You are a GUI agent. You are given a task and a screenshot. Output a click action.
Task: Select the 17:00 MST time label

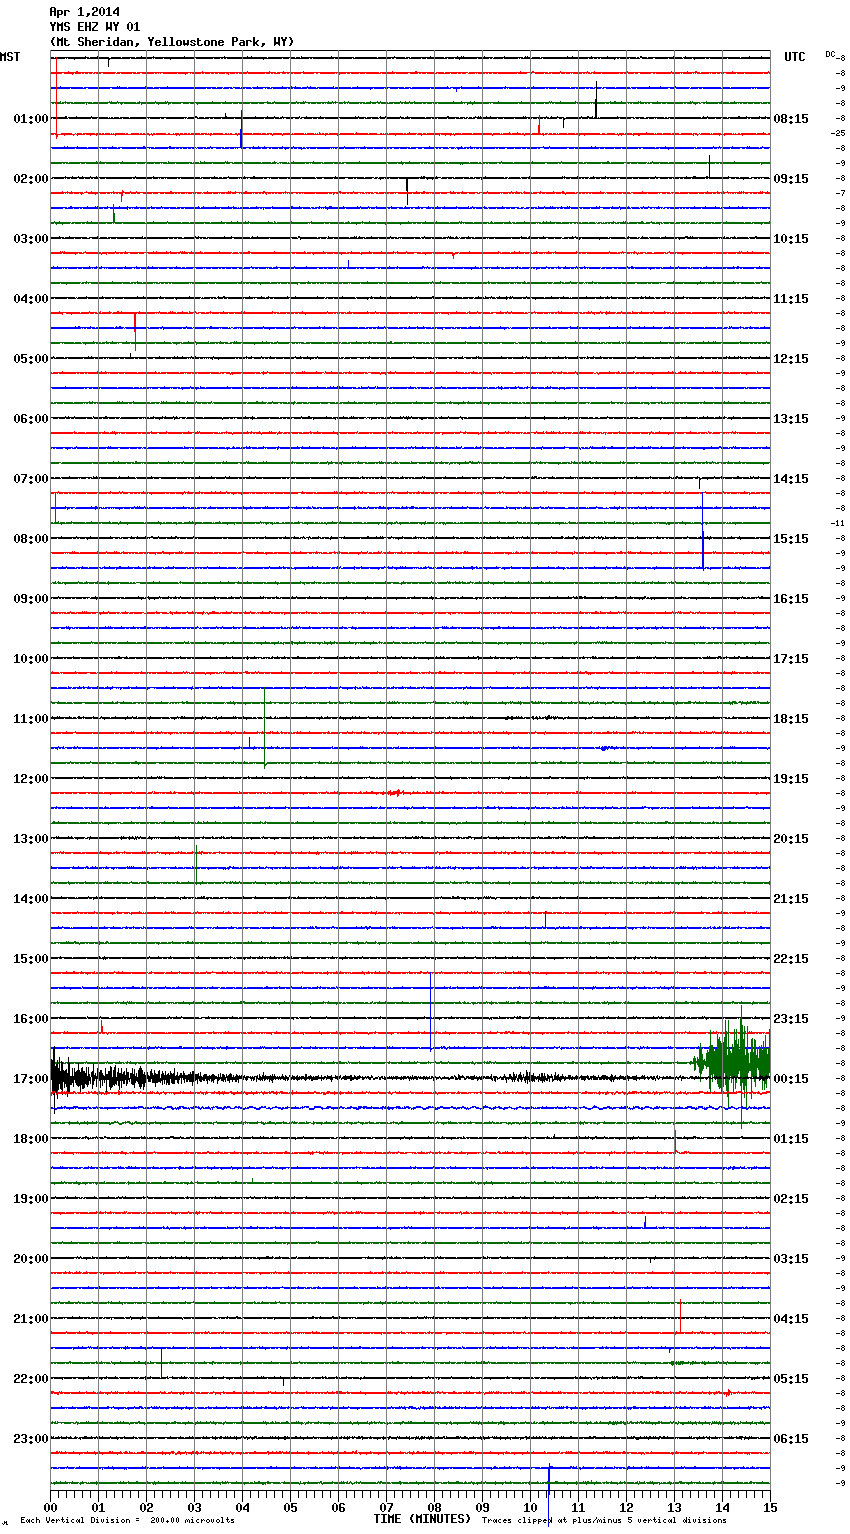point(31,1079)
